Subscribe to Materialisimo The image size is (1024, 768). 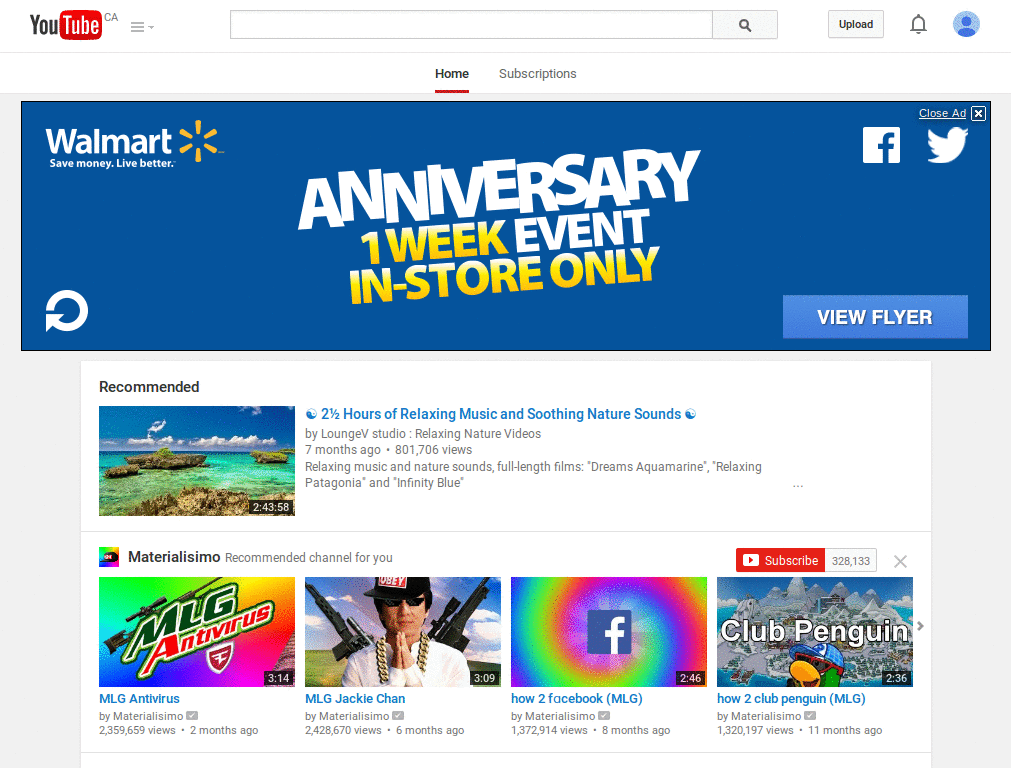point(780,560)
